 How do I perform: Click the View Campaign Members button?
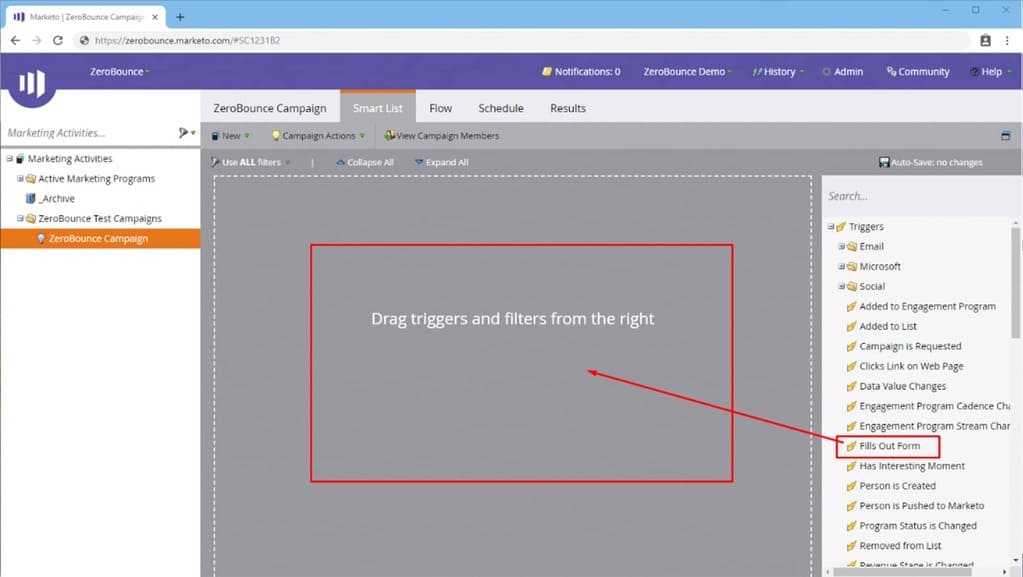click(442, 136)
